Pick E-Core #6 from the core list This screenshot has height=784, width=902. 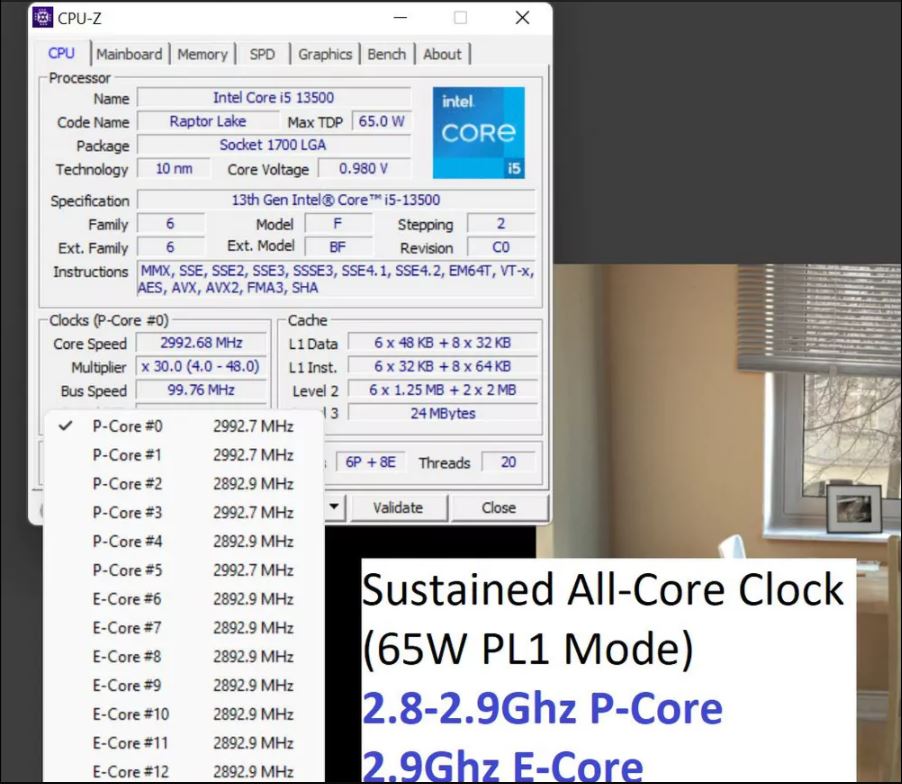coord(184,599)
